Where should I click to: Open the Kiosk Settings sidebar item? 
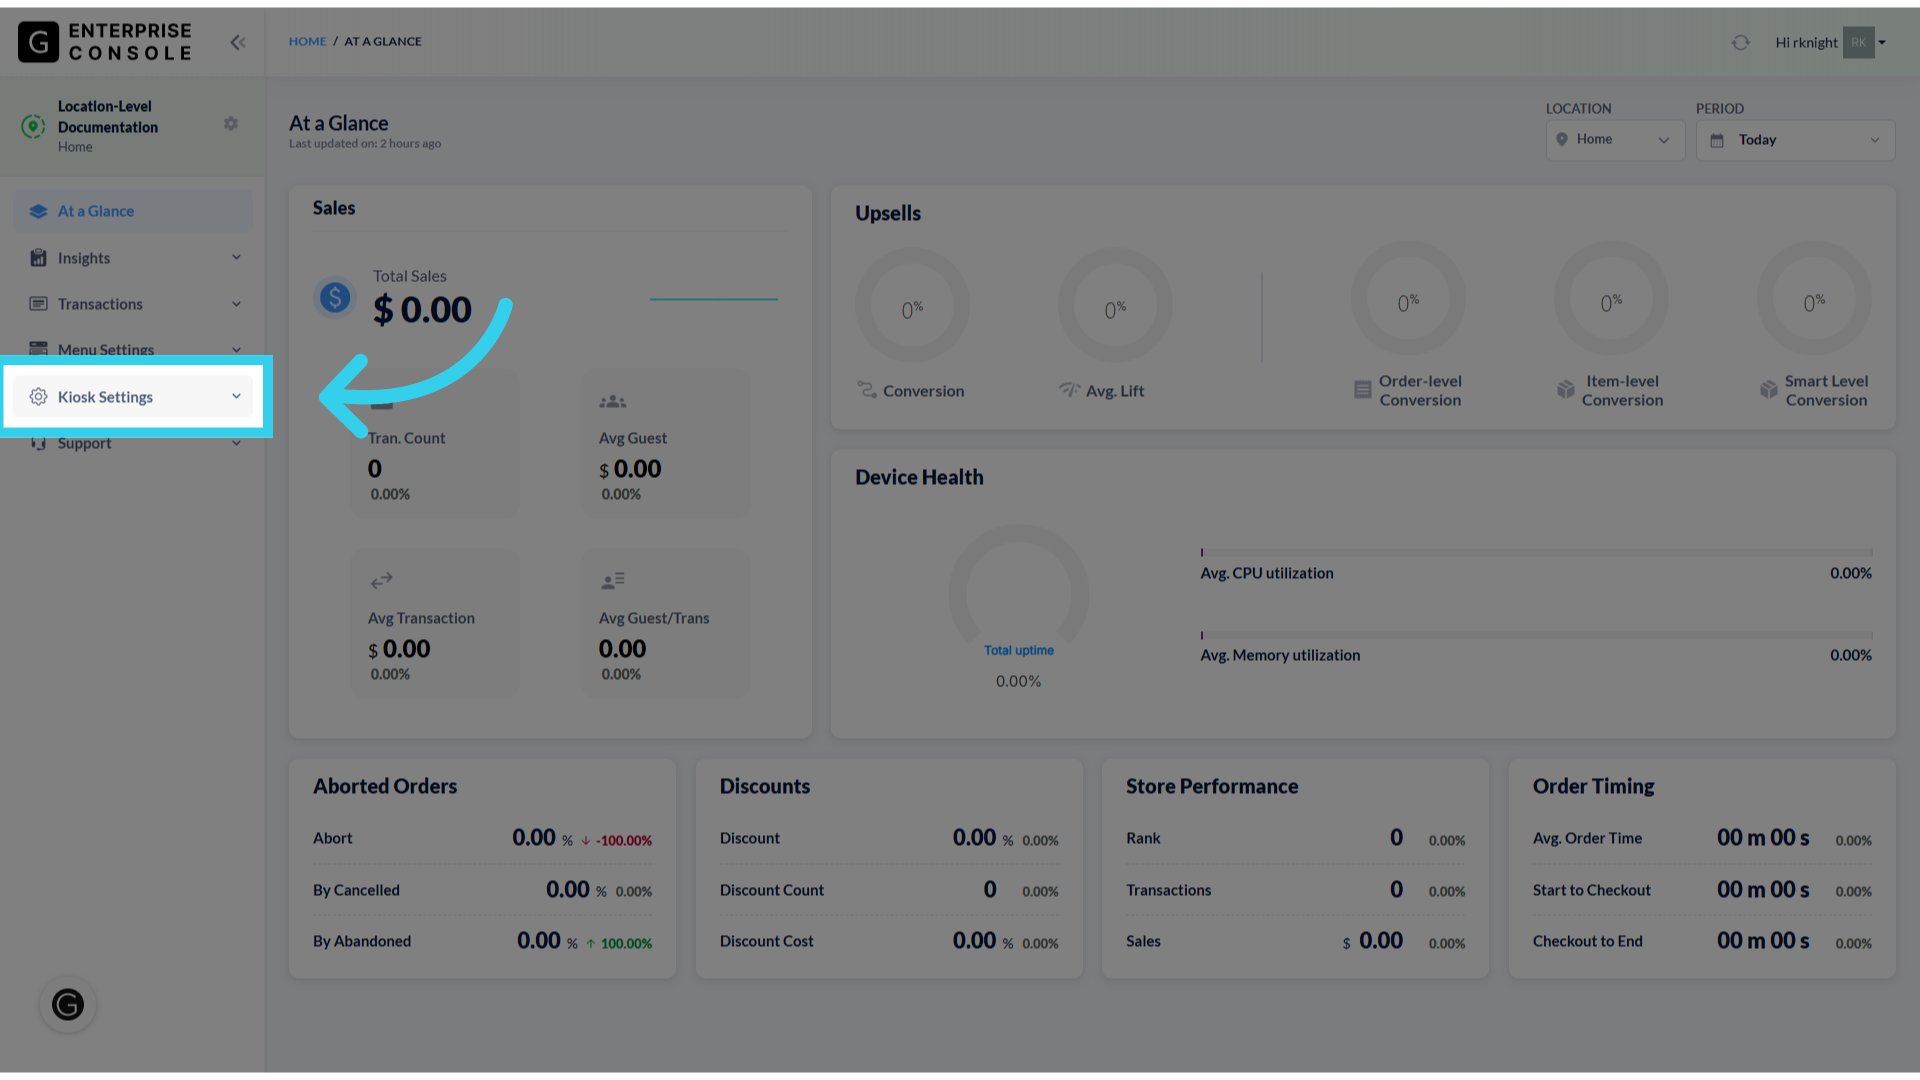coord(133,397)
